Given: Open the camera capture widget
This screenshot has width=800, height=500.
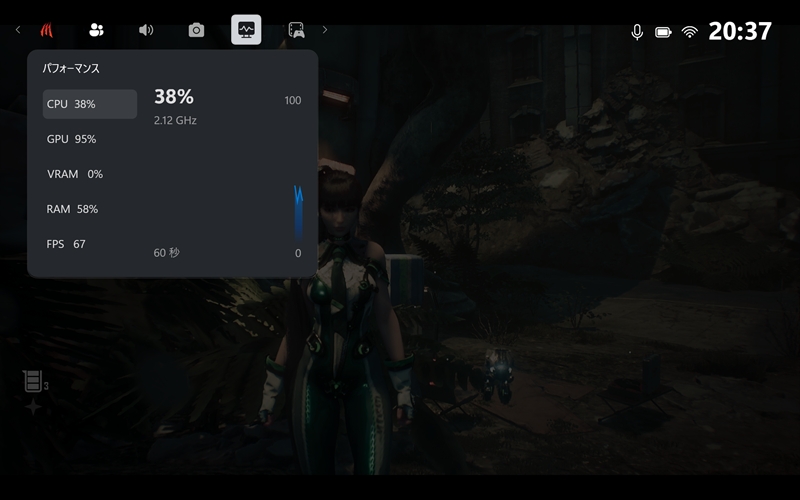Looking at the screenshot, I should [196, 30].
